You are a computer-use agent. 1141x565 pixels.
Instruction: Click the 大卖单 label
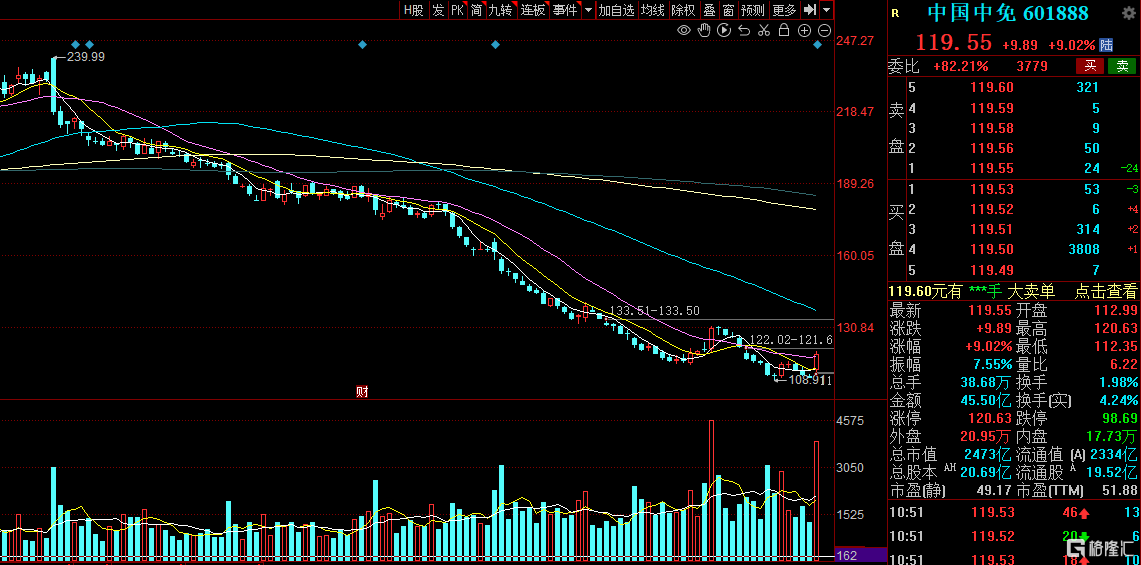1031,292
